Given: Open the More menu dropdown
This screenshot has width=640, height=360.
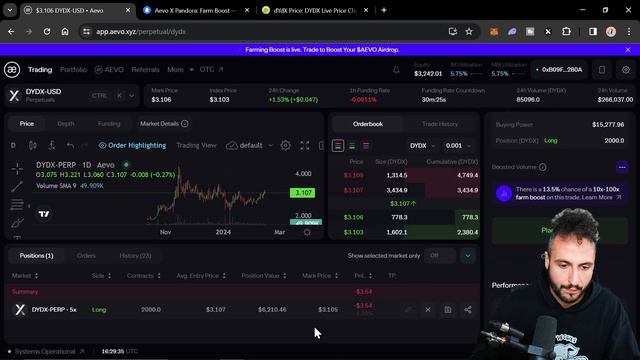Looking at the screenshot, I should tap(180, 70).
